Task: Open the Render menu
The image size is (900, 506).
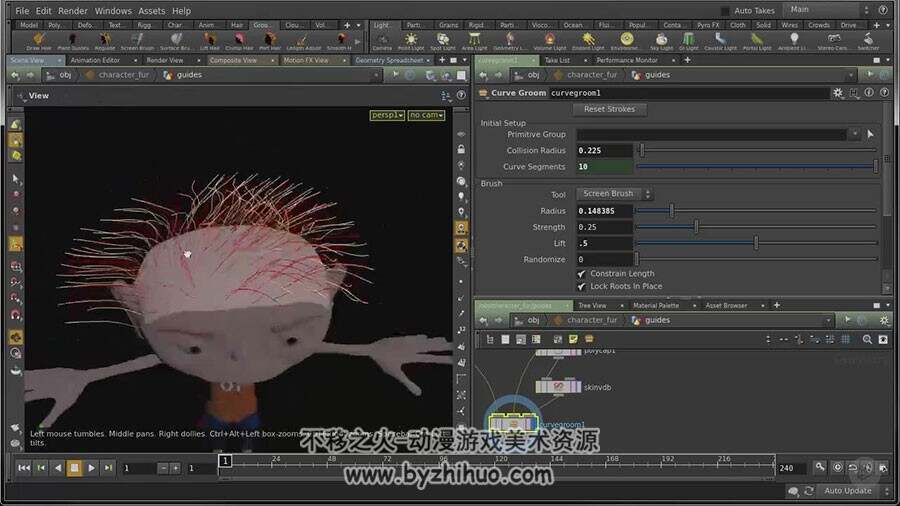Action: tap(73, 11)
